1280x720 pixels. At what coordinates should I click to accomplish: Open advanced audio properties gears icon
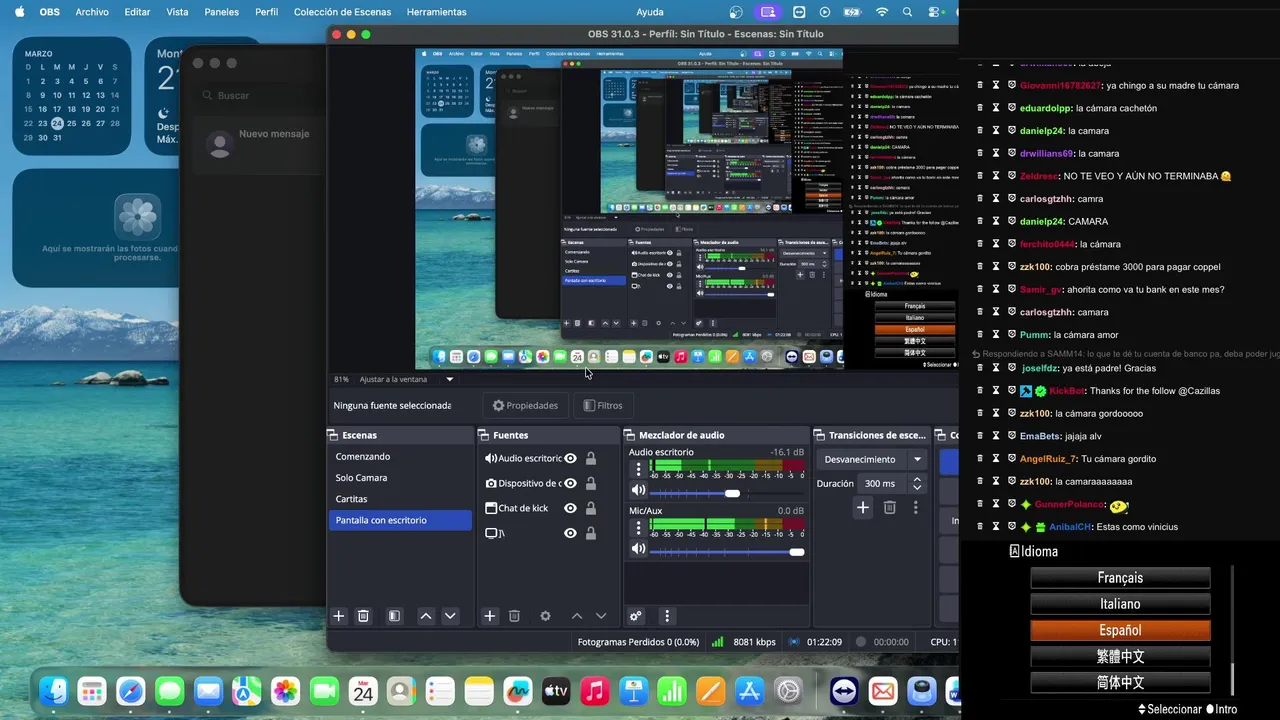coord(635,616)
